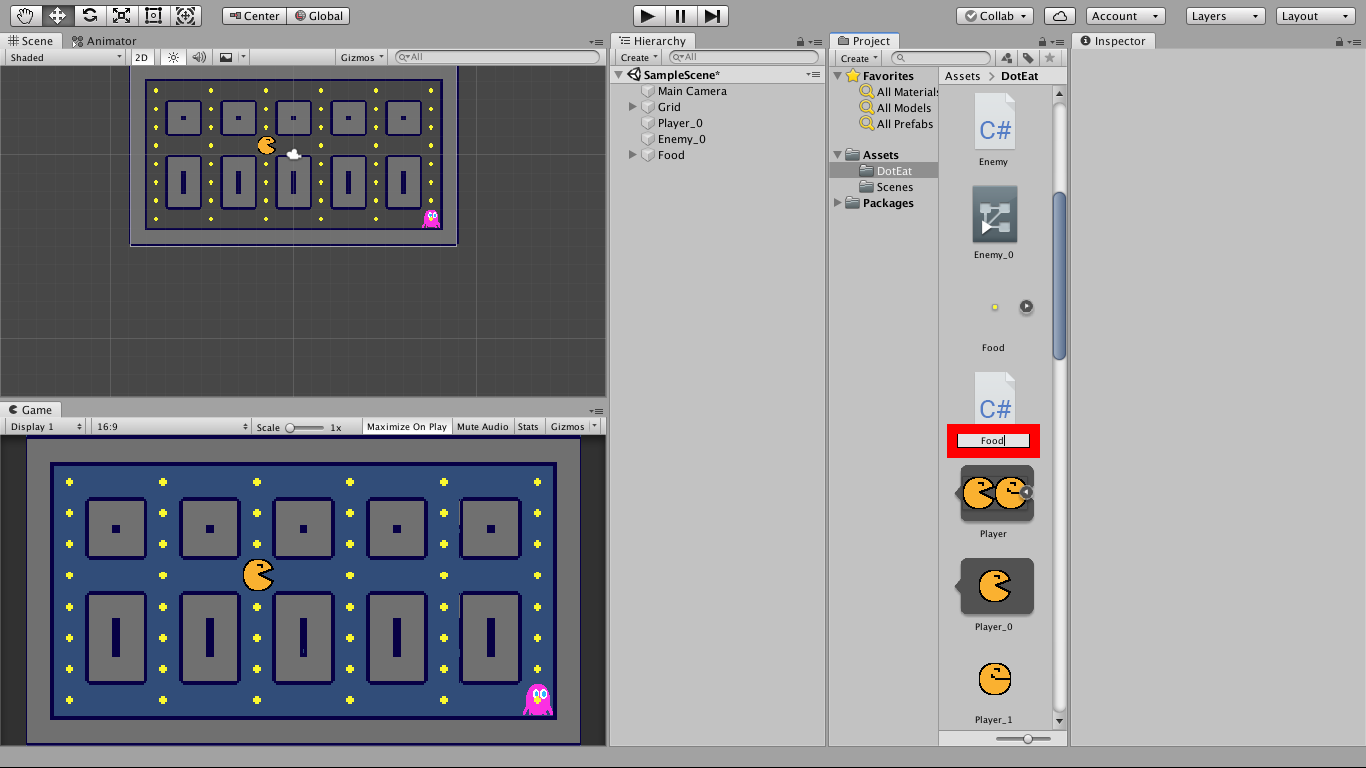
Task: Select Player_0 in Hierarchy
Action: click(680, 123)
